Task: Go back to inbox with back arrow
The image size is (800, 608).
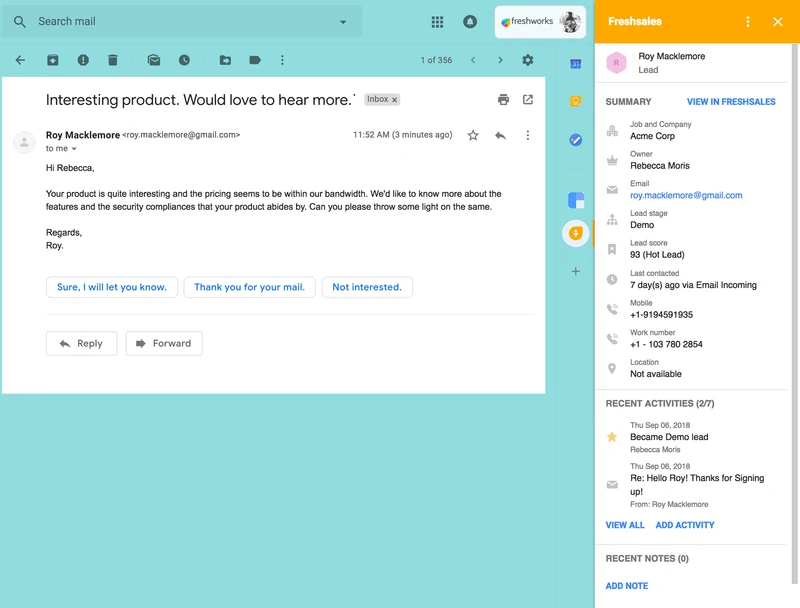Action: 20,60
